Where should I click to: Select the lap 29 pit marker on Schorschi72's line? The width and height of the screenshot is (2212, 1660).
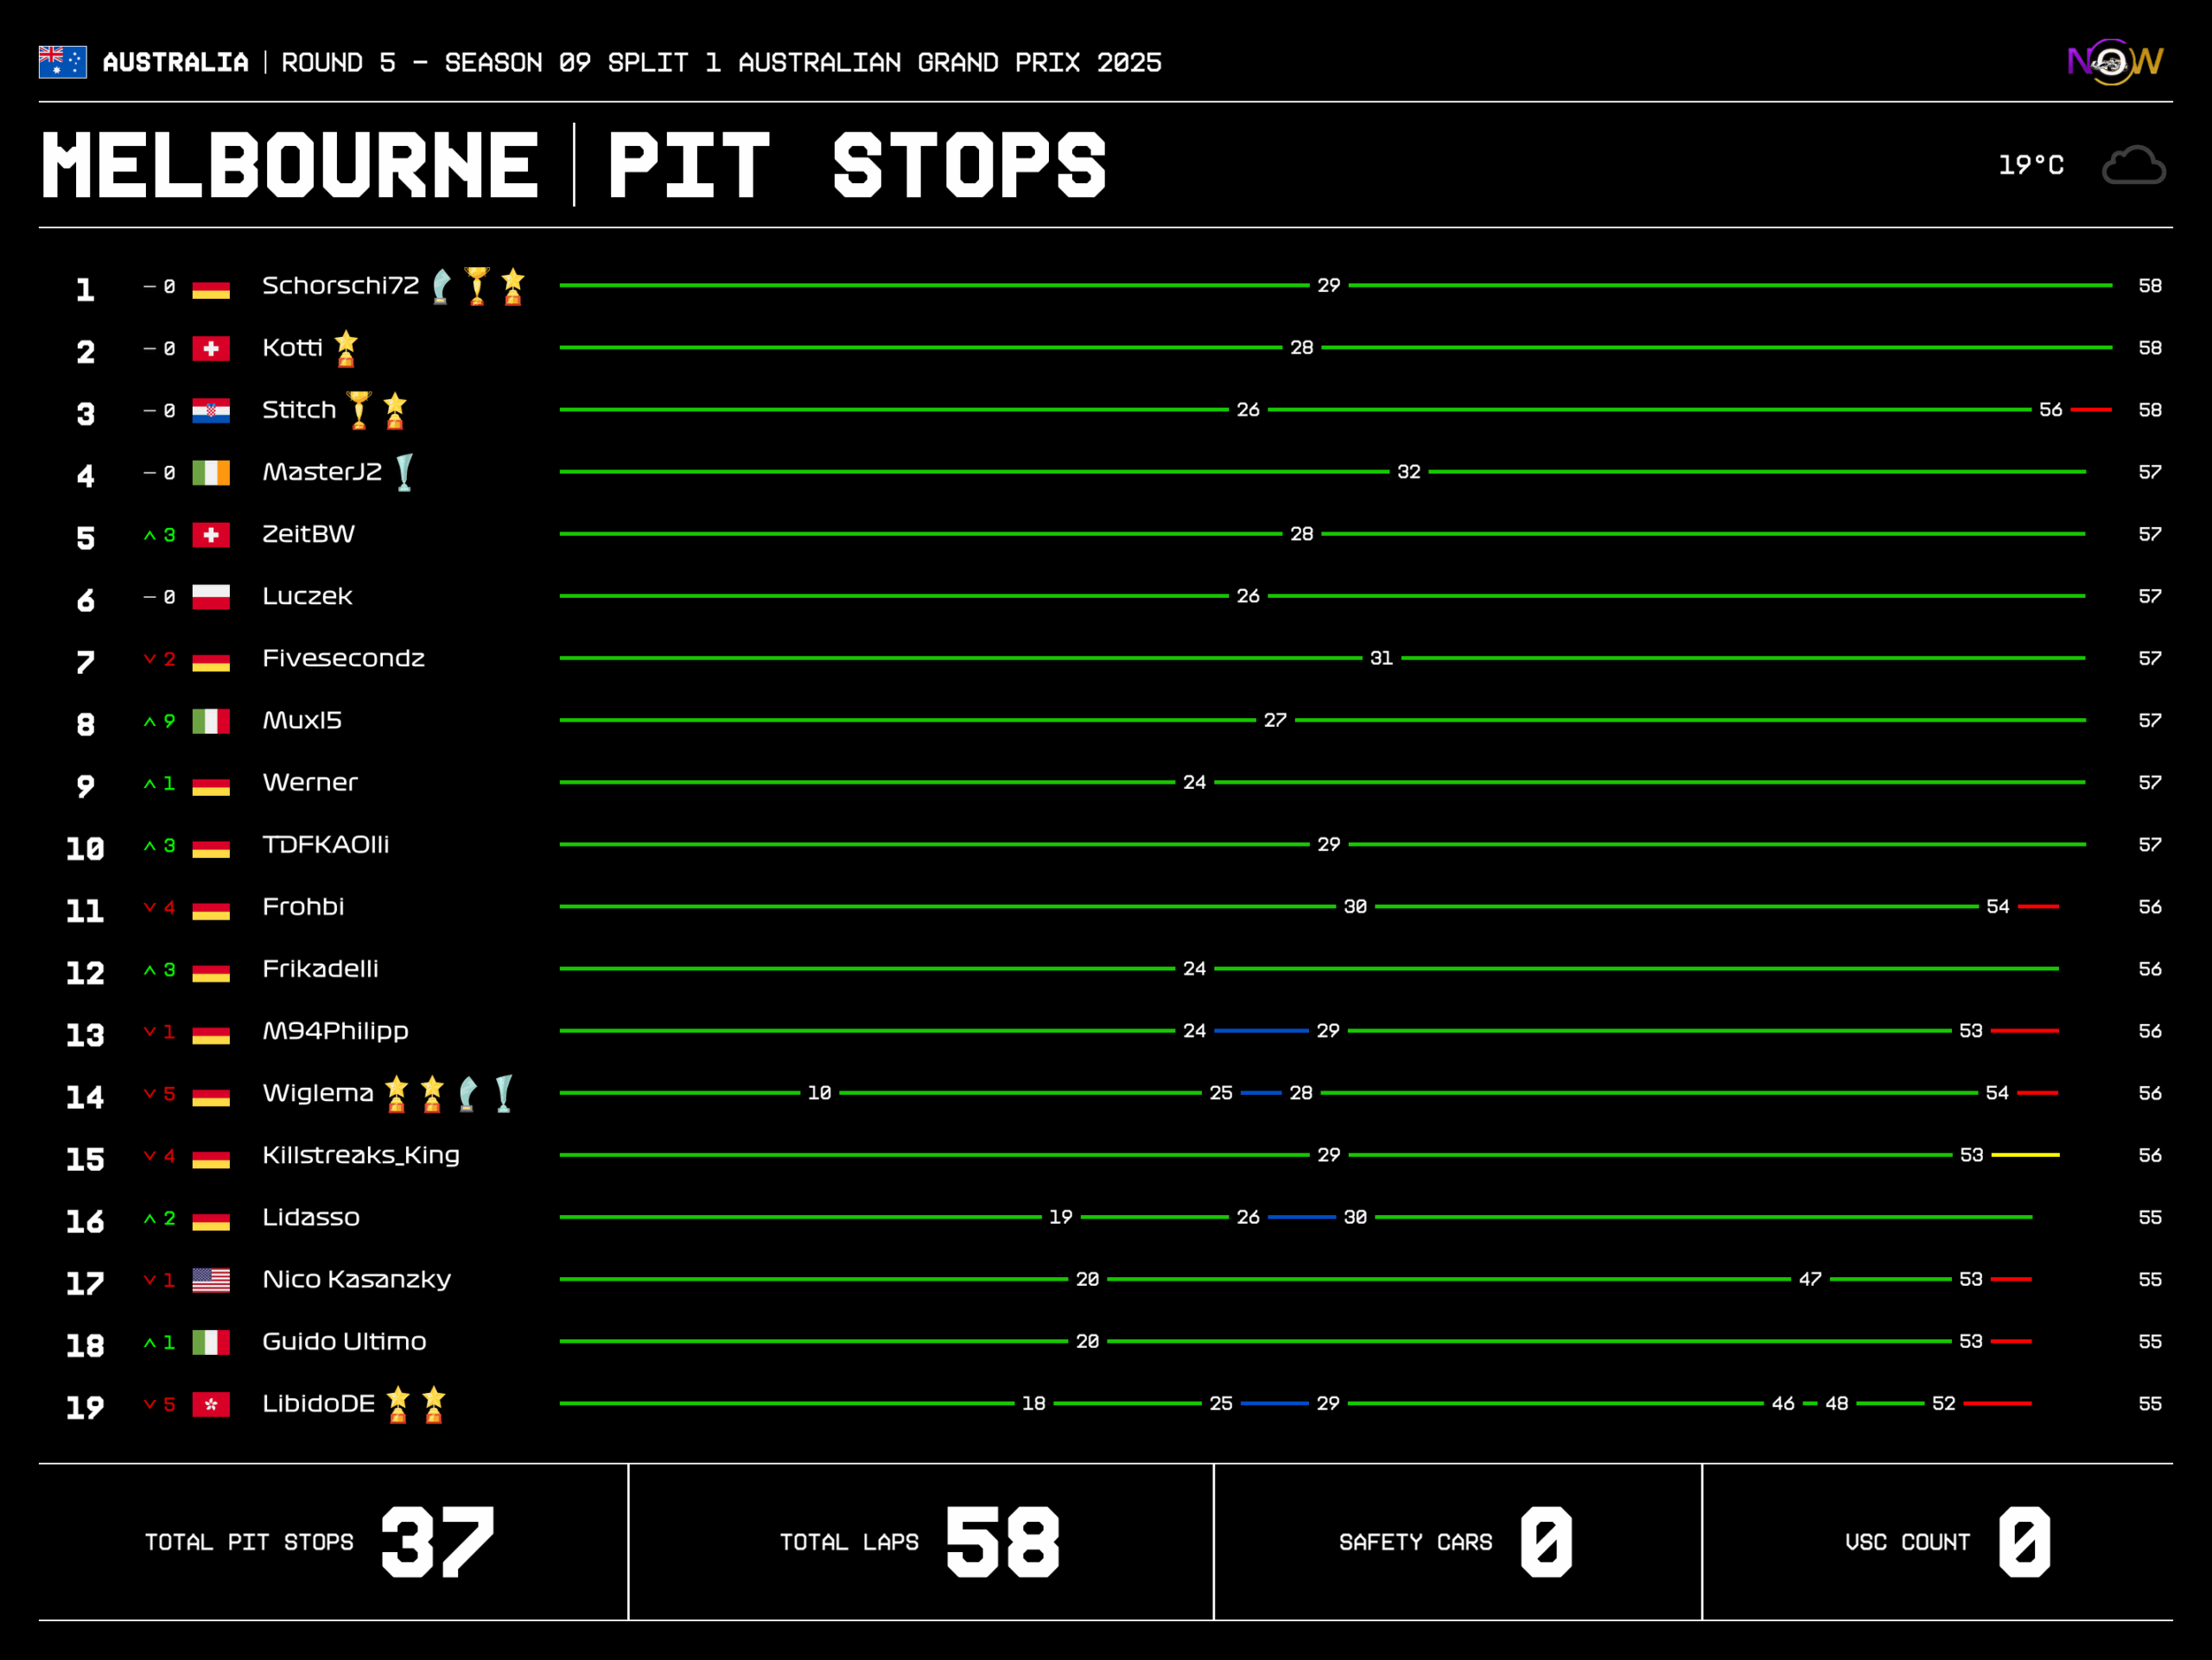(1330, 285)
